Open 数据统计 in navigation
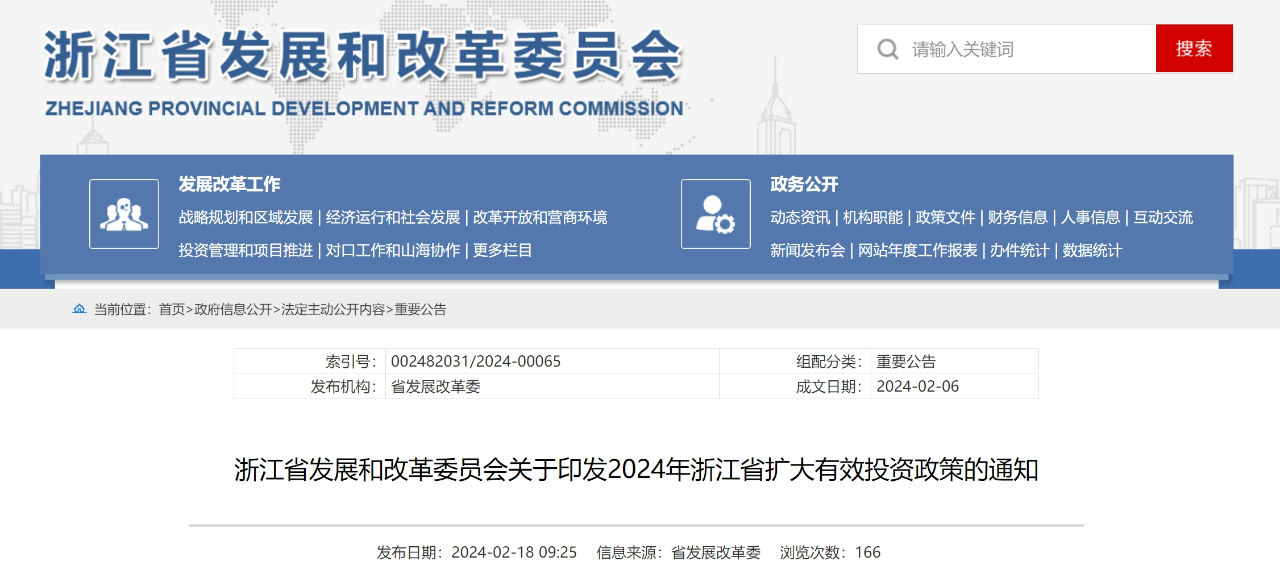1280x565 pixels. 1092,250
